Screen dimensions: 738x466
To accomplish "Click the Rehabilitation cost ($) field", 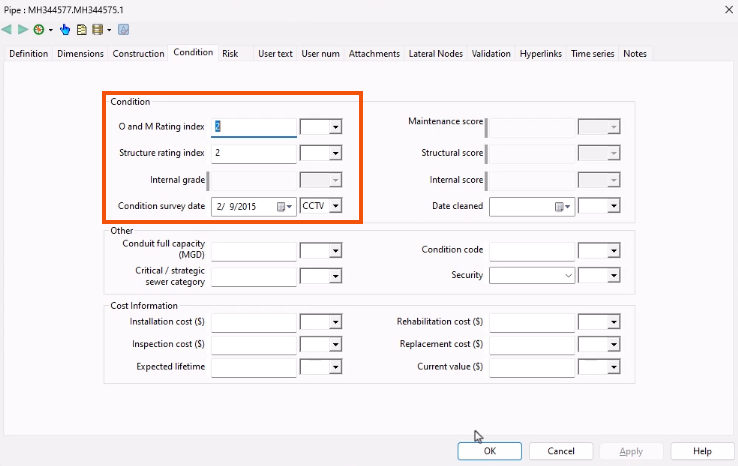I will point(532,322).
